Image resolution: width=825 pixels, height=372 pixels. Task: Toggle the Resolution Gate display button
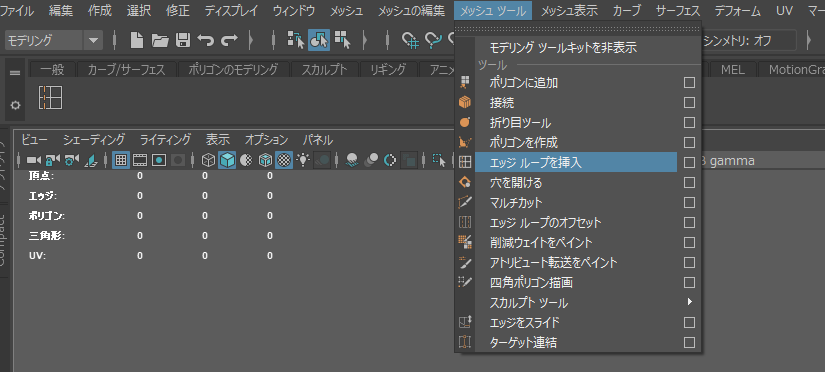pos(159,160)
